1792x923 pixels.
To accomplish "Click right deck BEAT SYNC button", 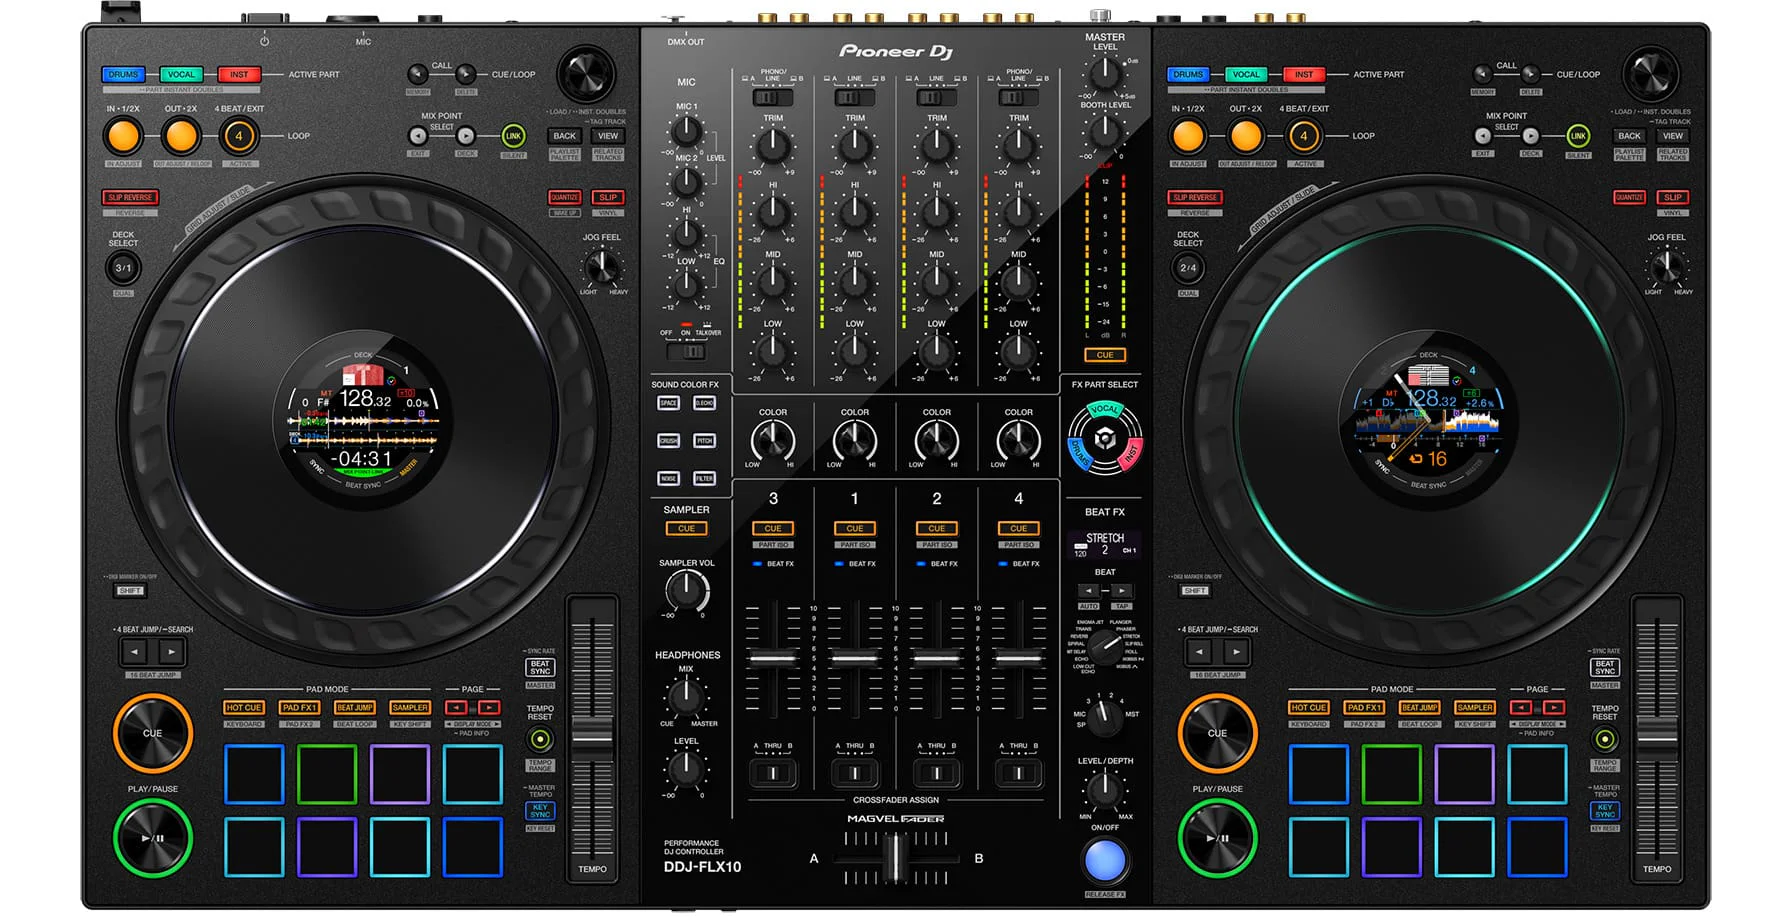I will 1605,667.
